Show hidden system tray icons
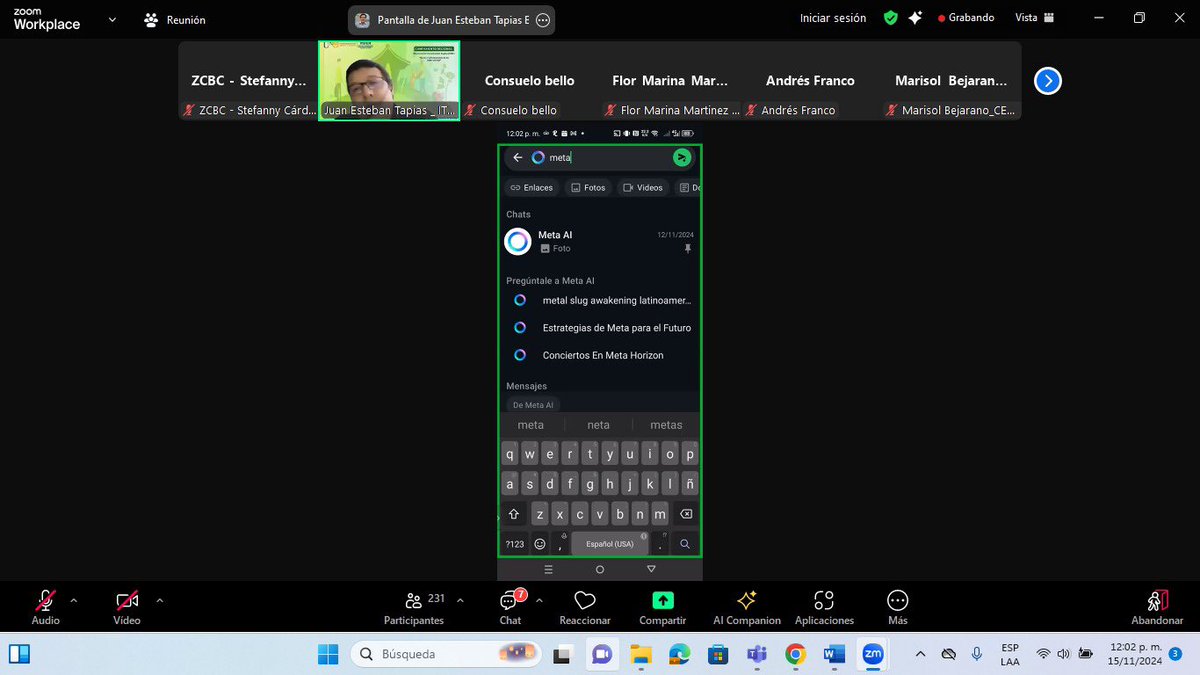 click(x=921, y=654)
